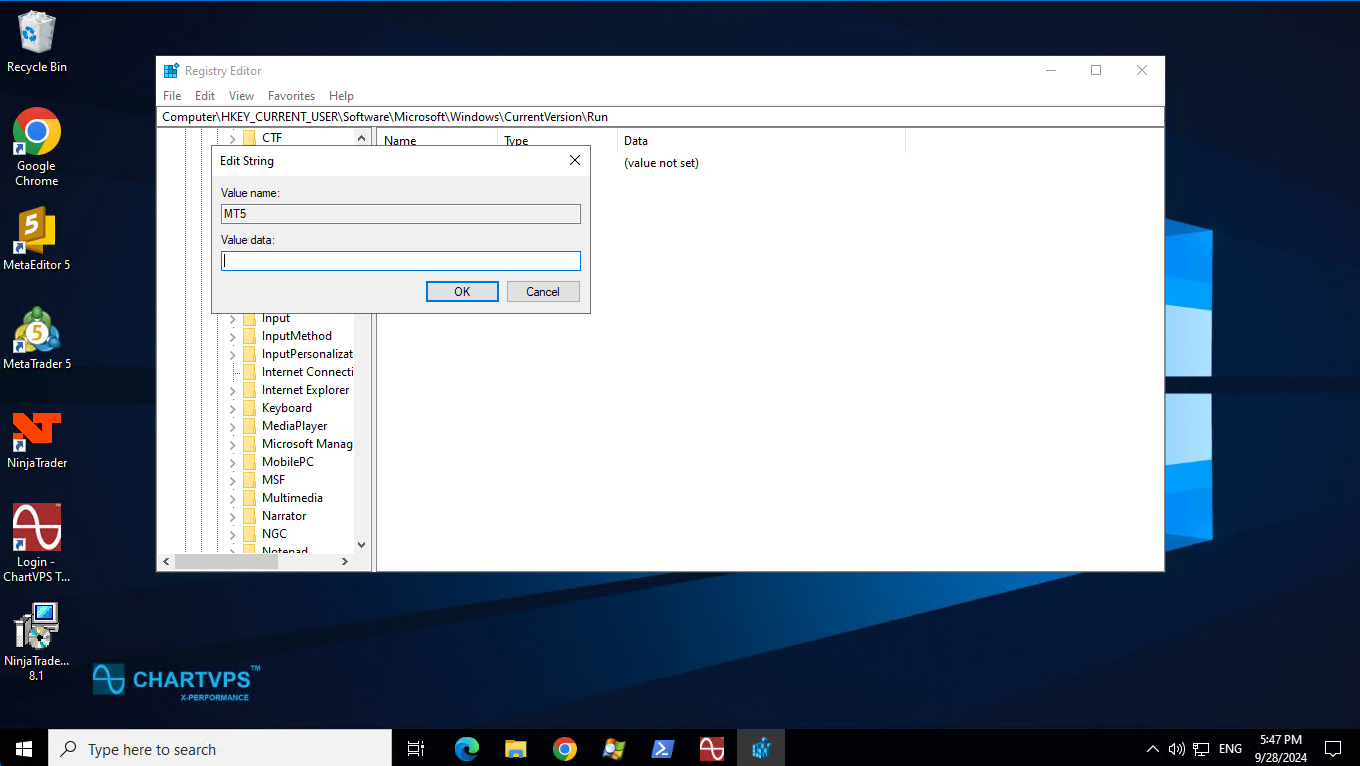Open the Edit menu
This screenshot has width=1360, height=766.
(x=205, y=96)
